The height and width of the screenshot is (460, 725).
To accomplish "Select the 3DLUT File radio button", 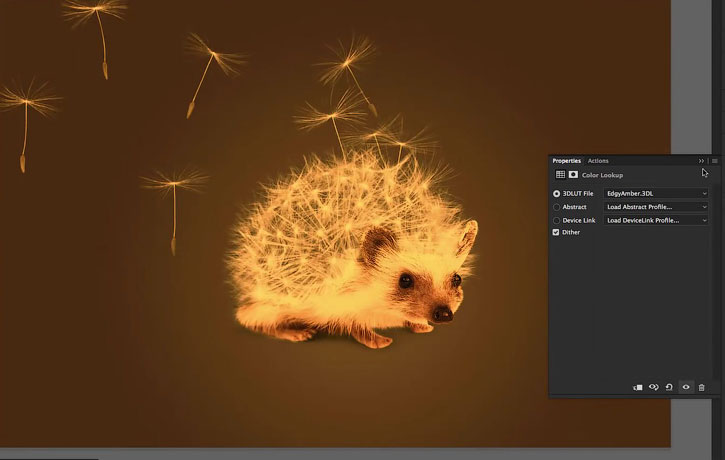I will tap(557, 194).
